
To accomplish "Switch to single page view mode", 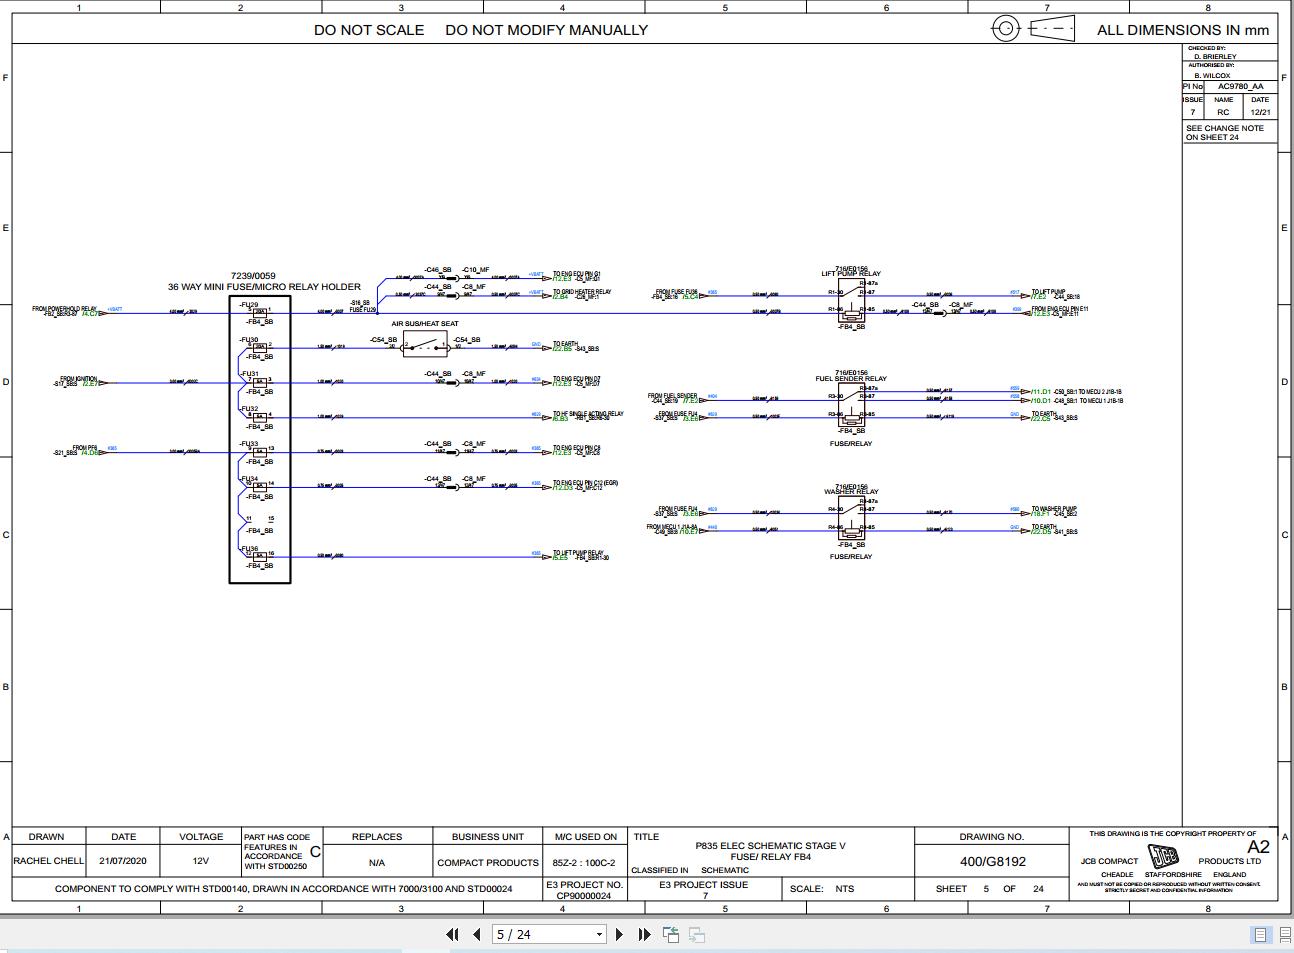I will point(1260,935).
